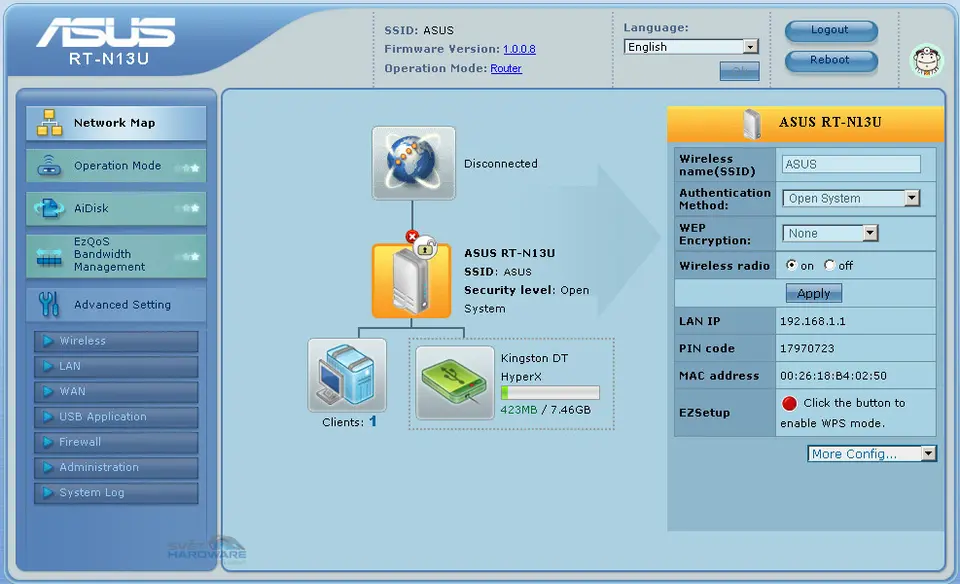Open the WEP Encryption dropdown
960x584 pixels.
[830, 233]
